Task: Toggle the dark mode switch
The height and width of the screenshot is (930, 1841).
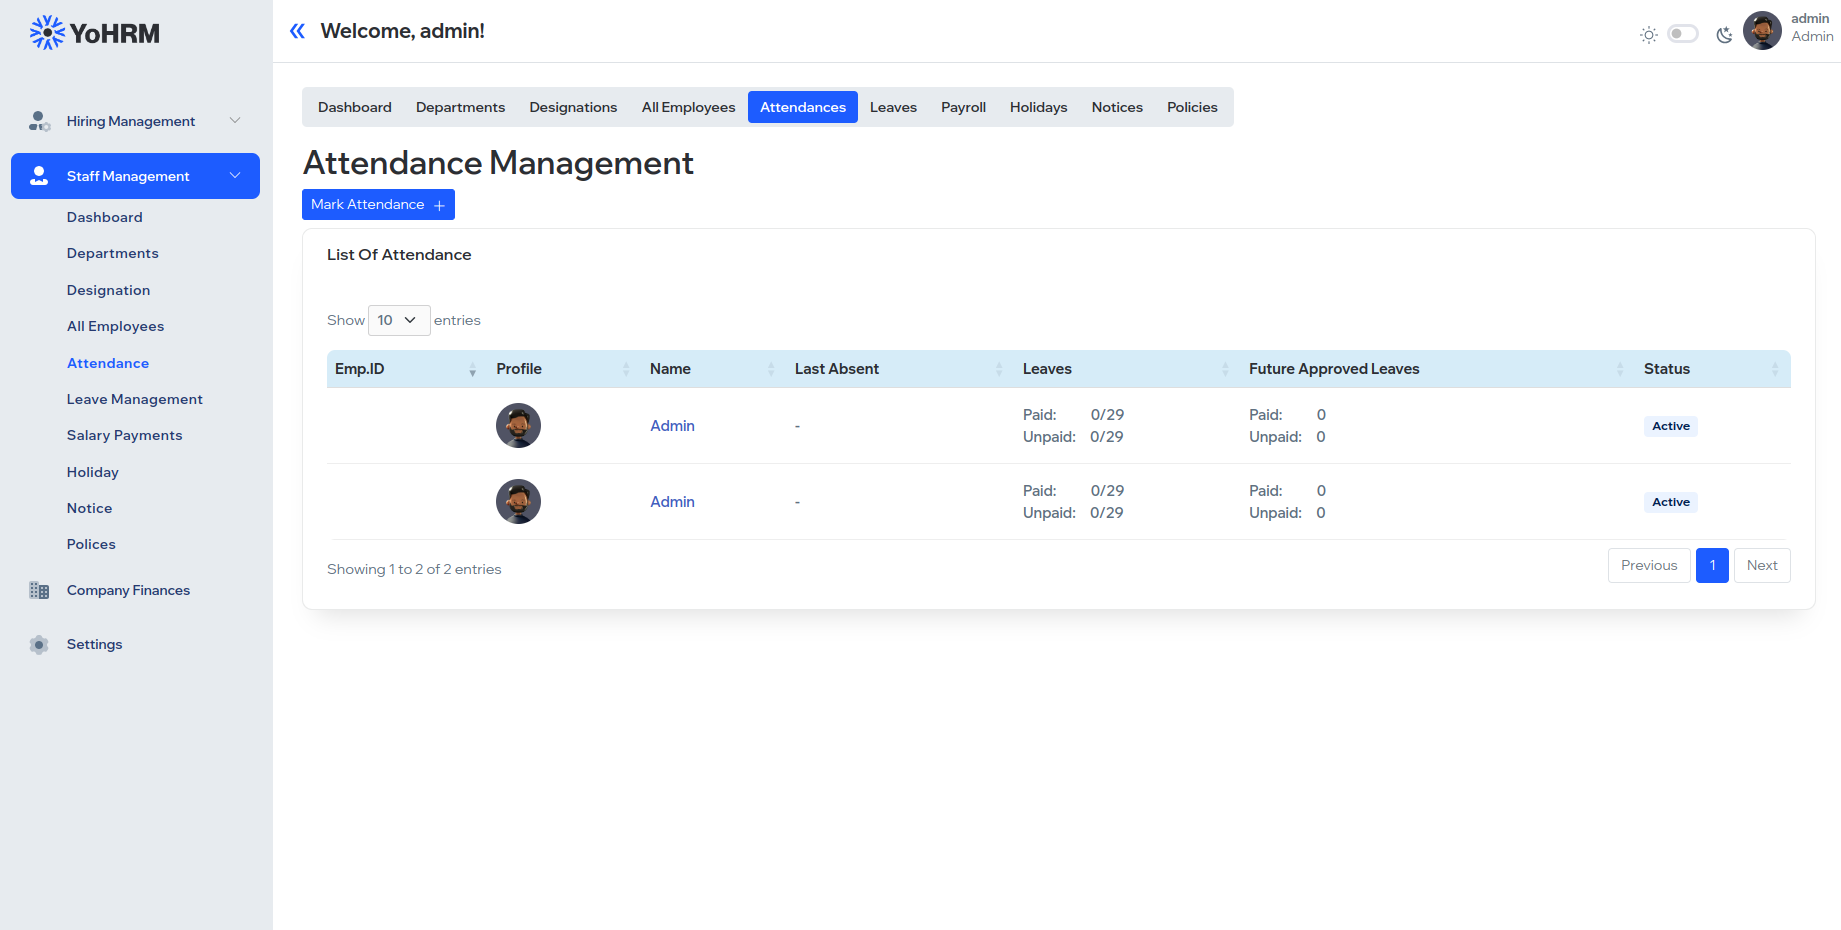Action: click(1683, 34)
